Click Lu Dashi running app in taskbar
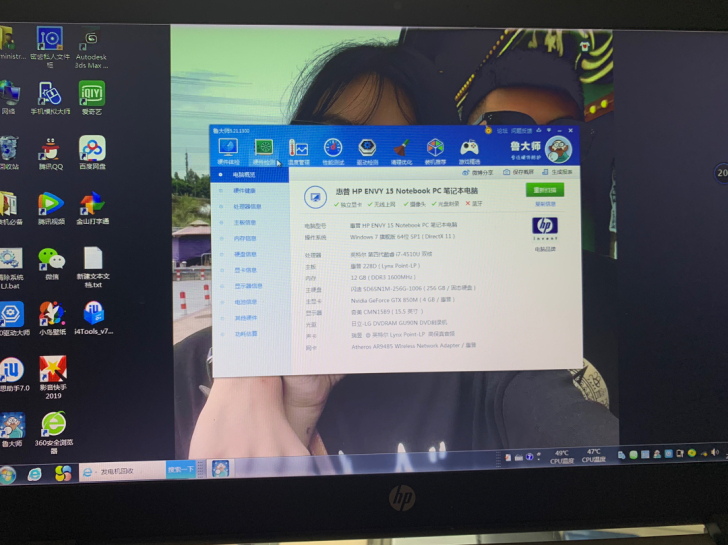The height and width of the screenshot is (545, 728). [220, 468]
